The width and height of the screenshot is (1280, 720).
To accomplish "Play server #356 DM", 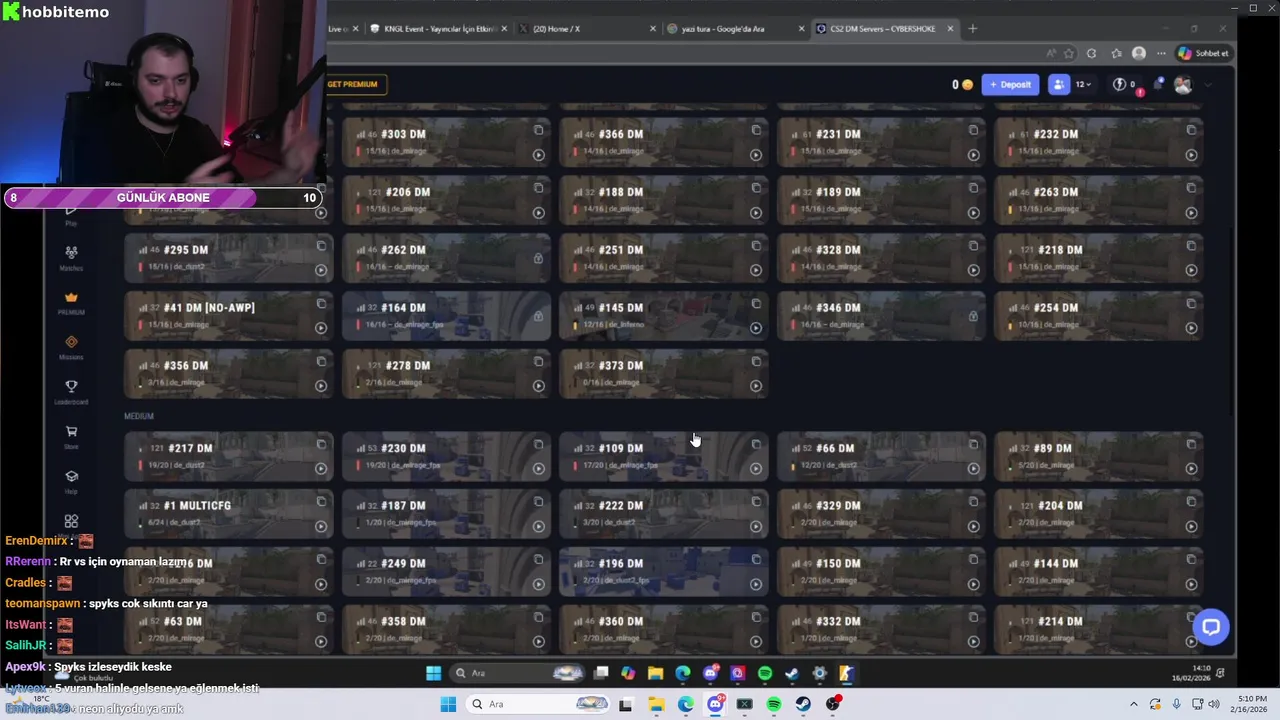I will 321,386.
